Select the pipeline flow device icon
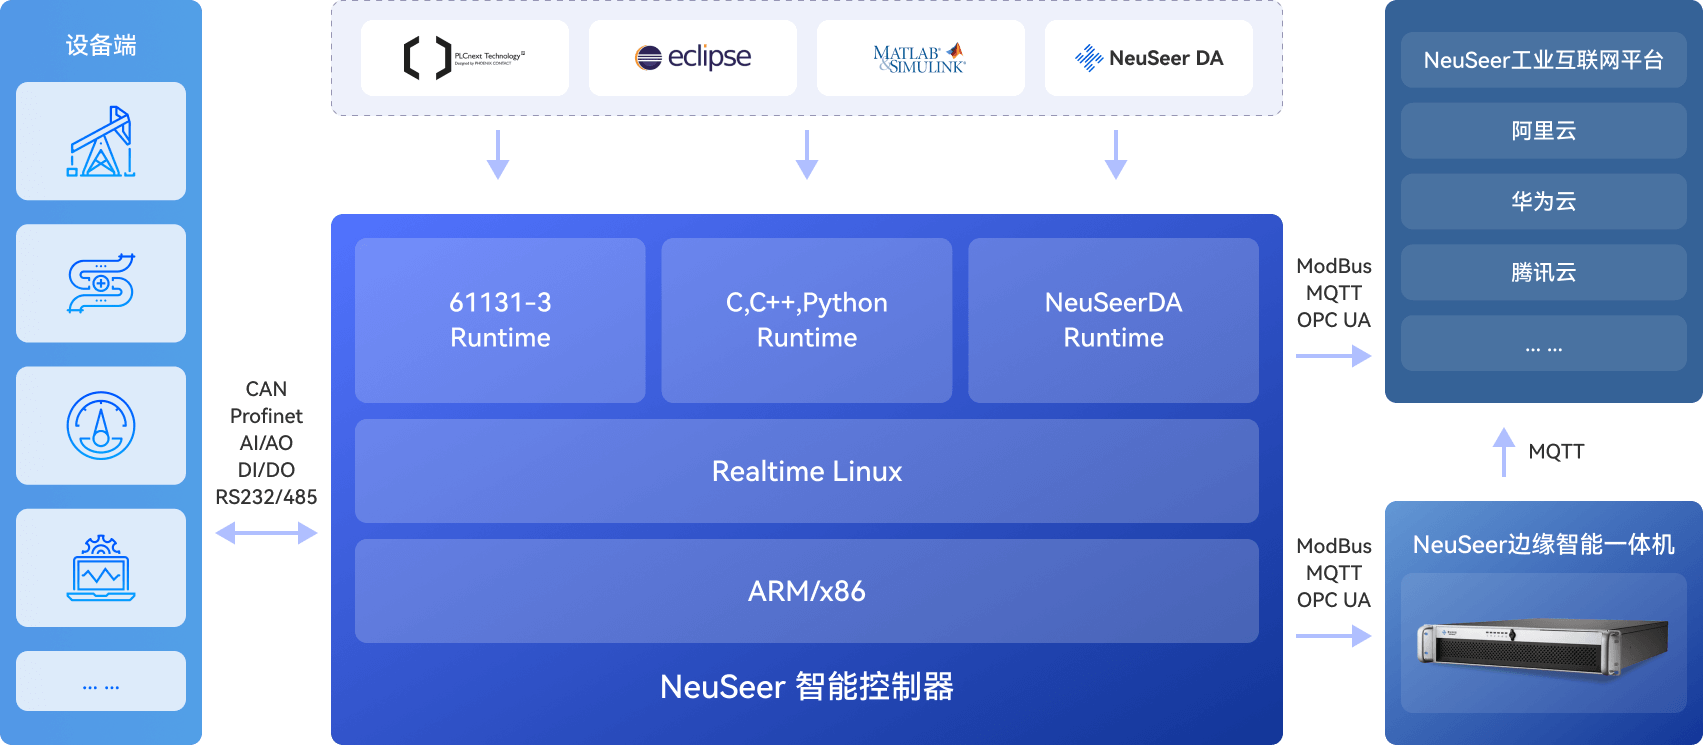Image resolution: width=1703 pixels, height=745 pixels. click(x=101, y=283)
